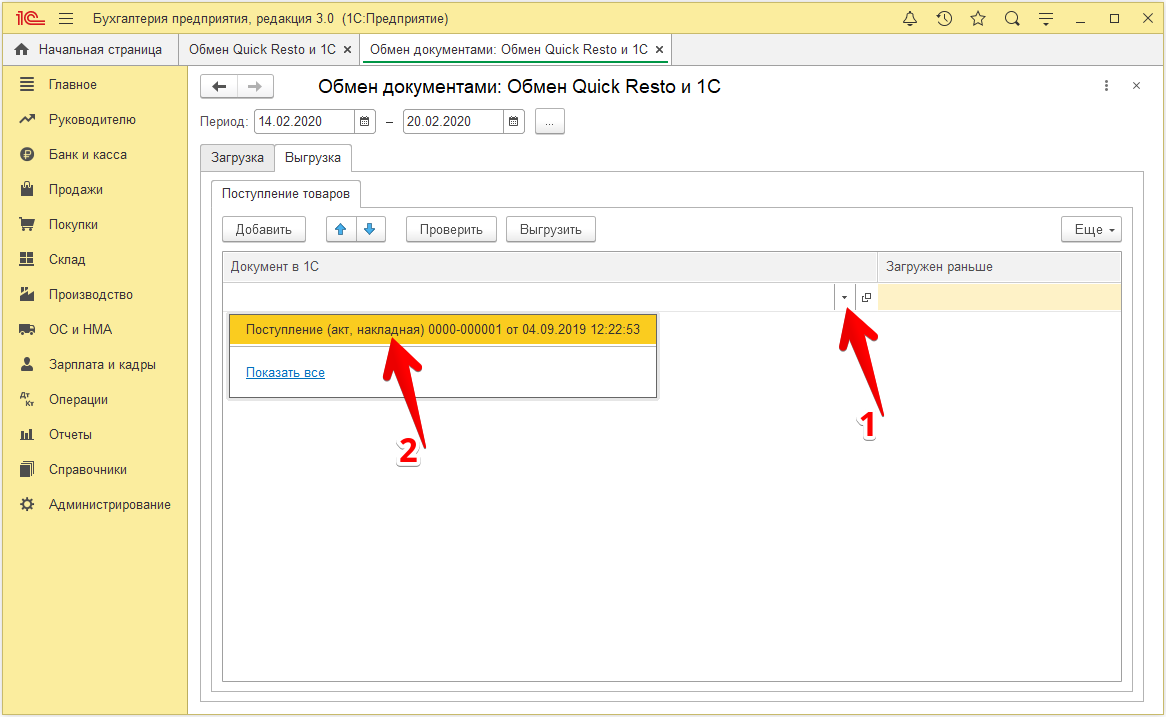Screen dimensions: 1166x717
Task: Open Банк и касса section
Action: (x=87, y=155)
